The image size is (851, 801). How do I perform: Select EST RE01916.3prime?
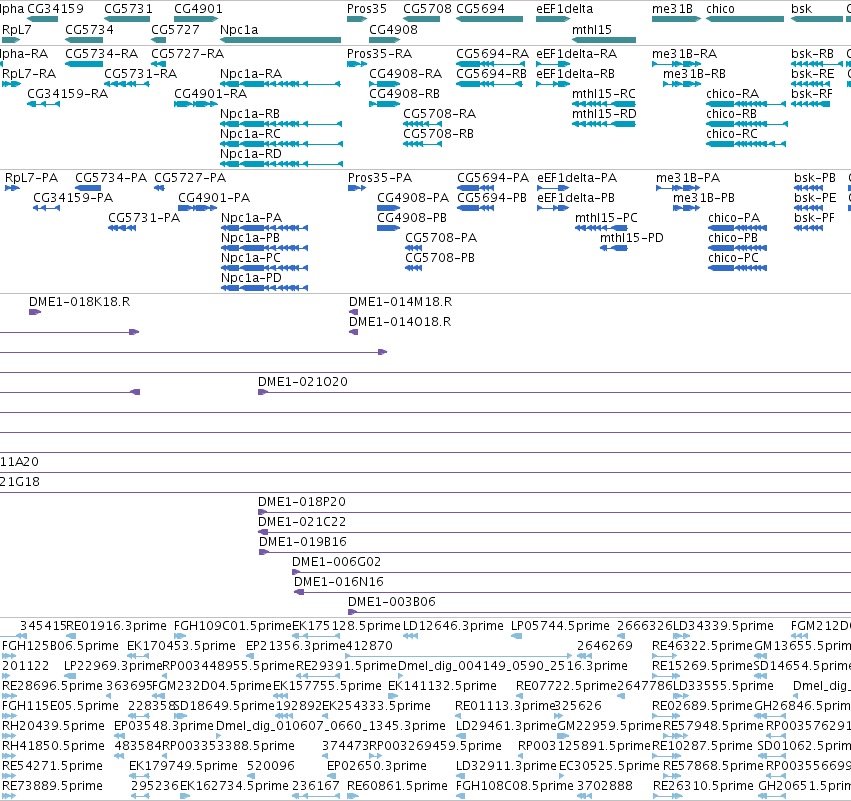pyautogui.click(x=71, y=636)
